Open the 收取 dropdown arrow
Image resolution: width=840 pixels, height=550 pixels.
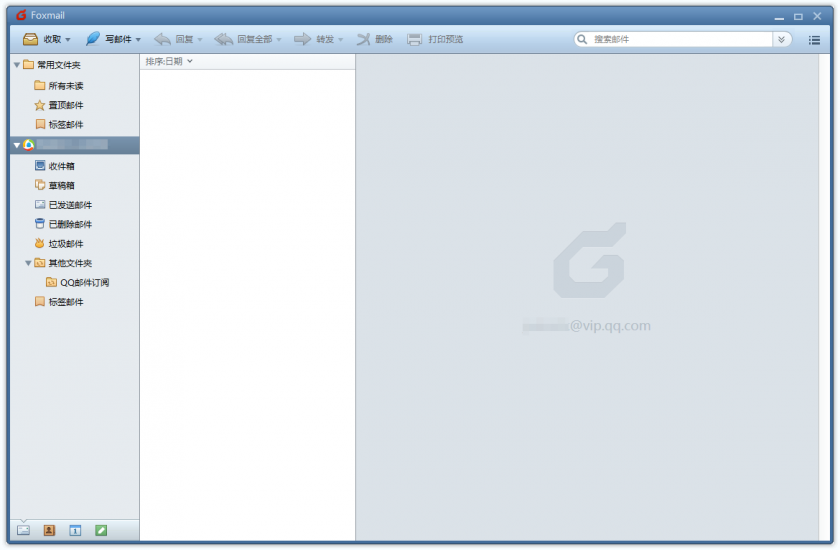pos(68,40)
